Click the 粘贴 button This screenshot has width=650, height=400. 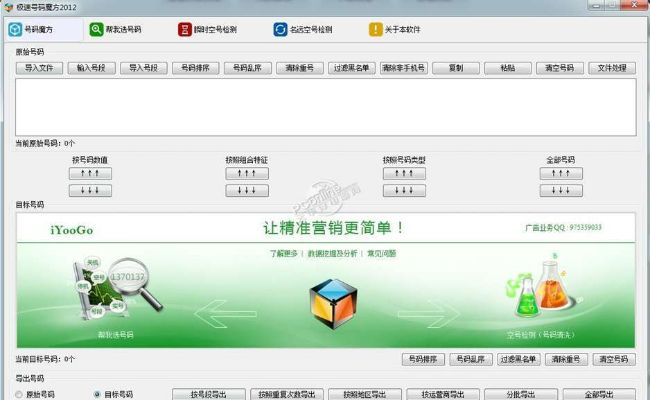tap(508, 68)
